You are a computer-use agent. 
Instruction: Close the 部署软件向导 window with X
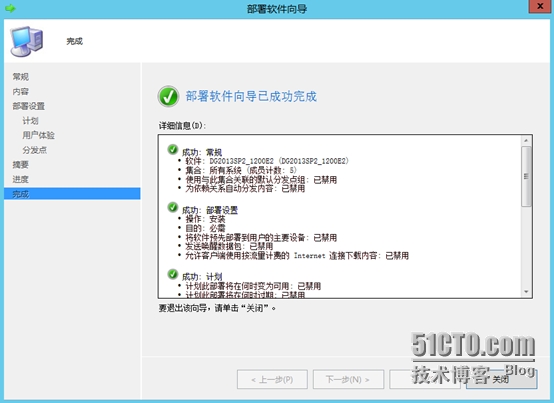(540, 6)
